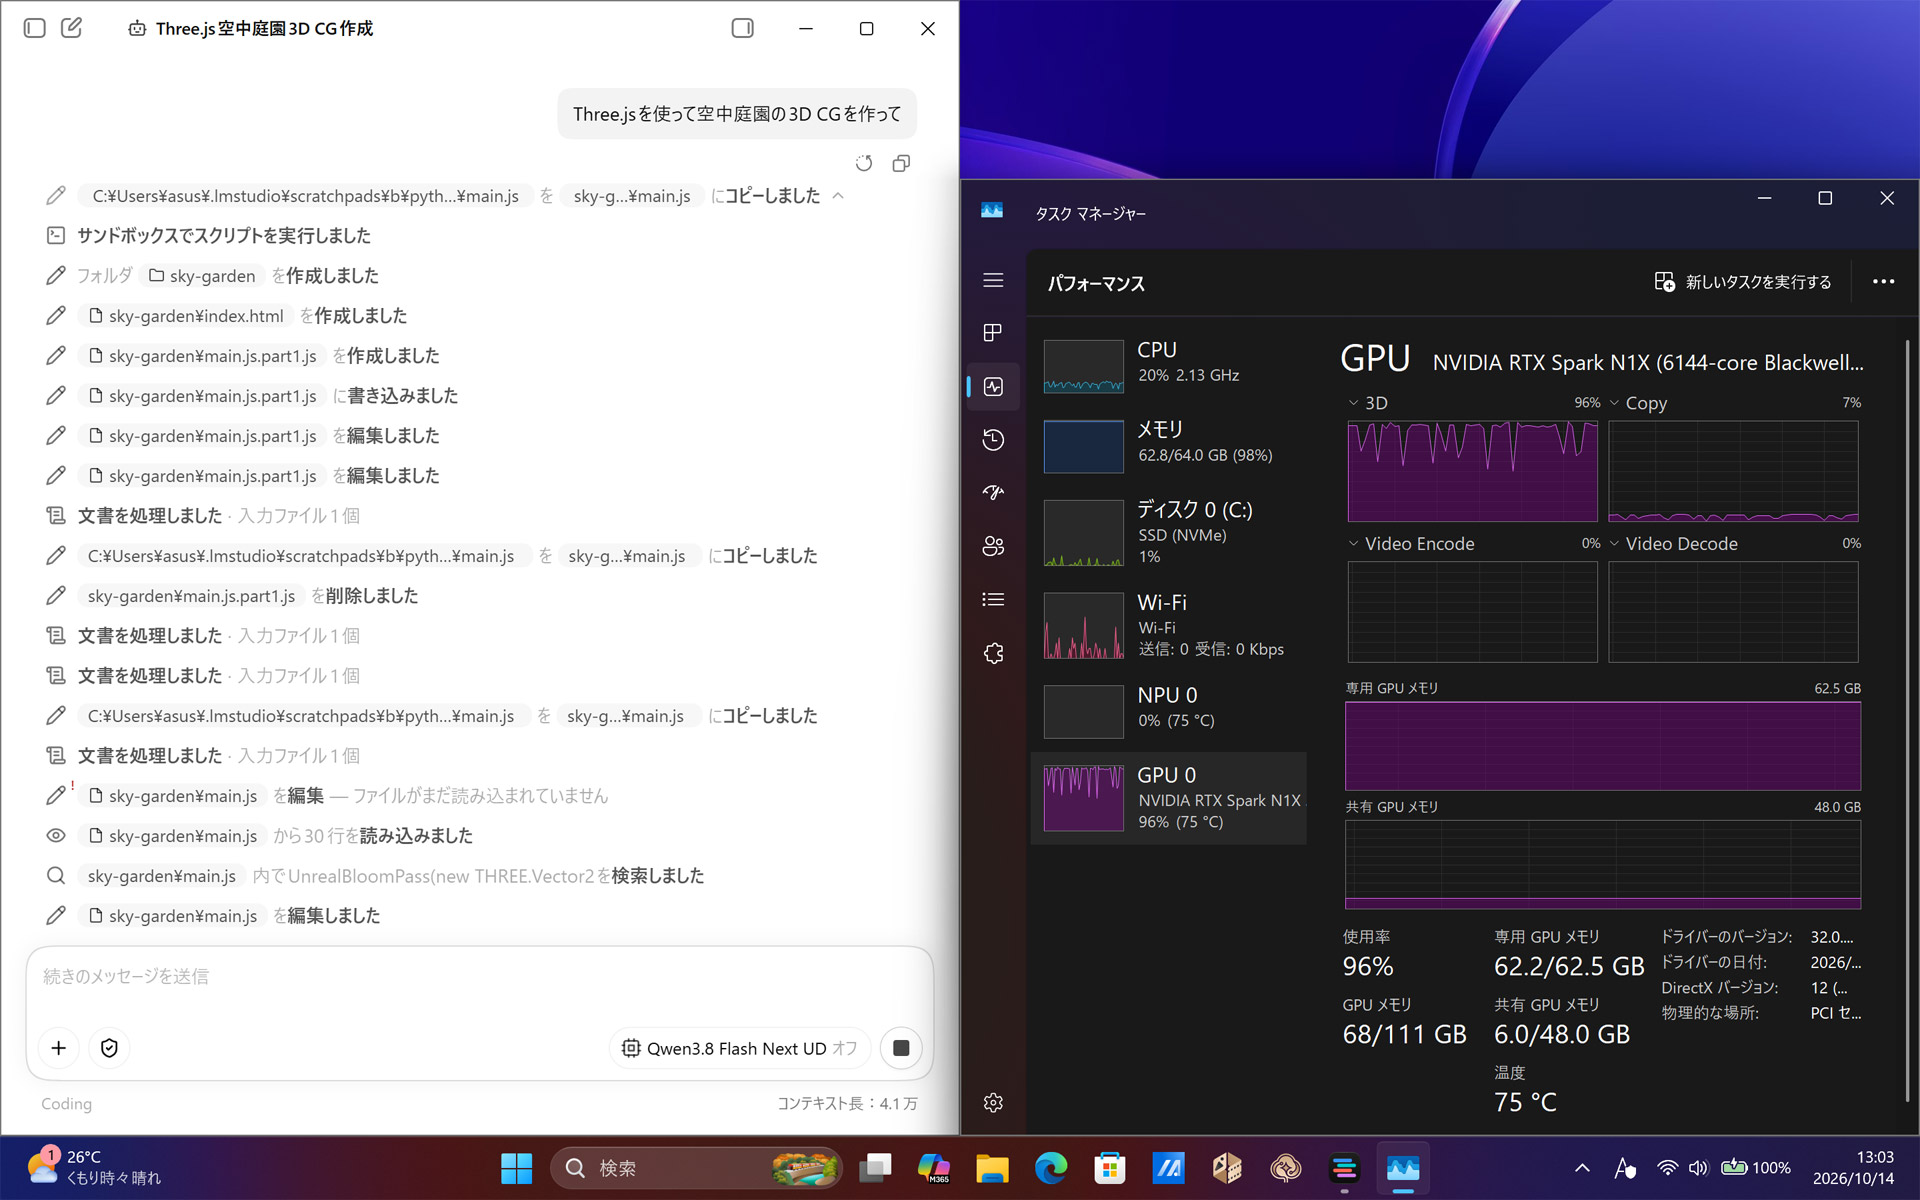
Task: Regenerate the response with the retry icon
Action: 864,163
